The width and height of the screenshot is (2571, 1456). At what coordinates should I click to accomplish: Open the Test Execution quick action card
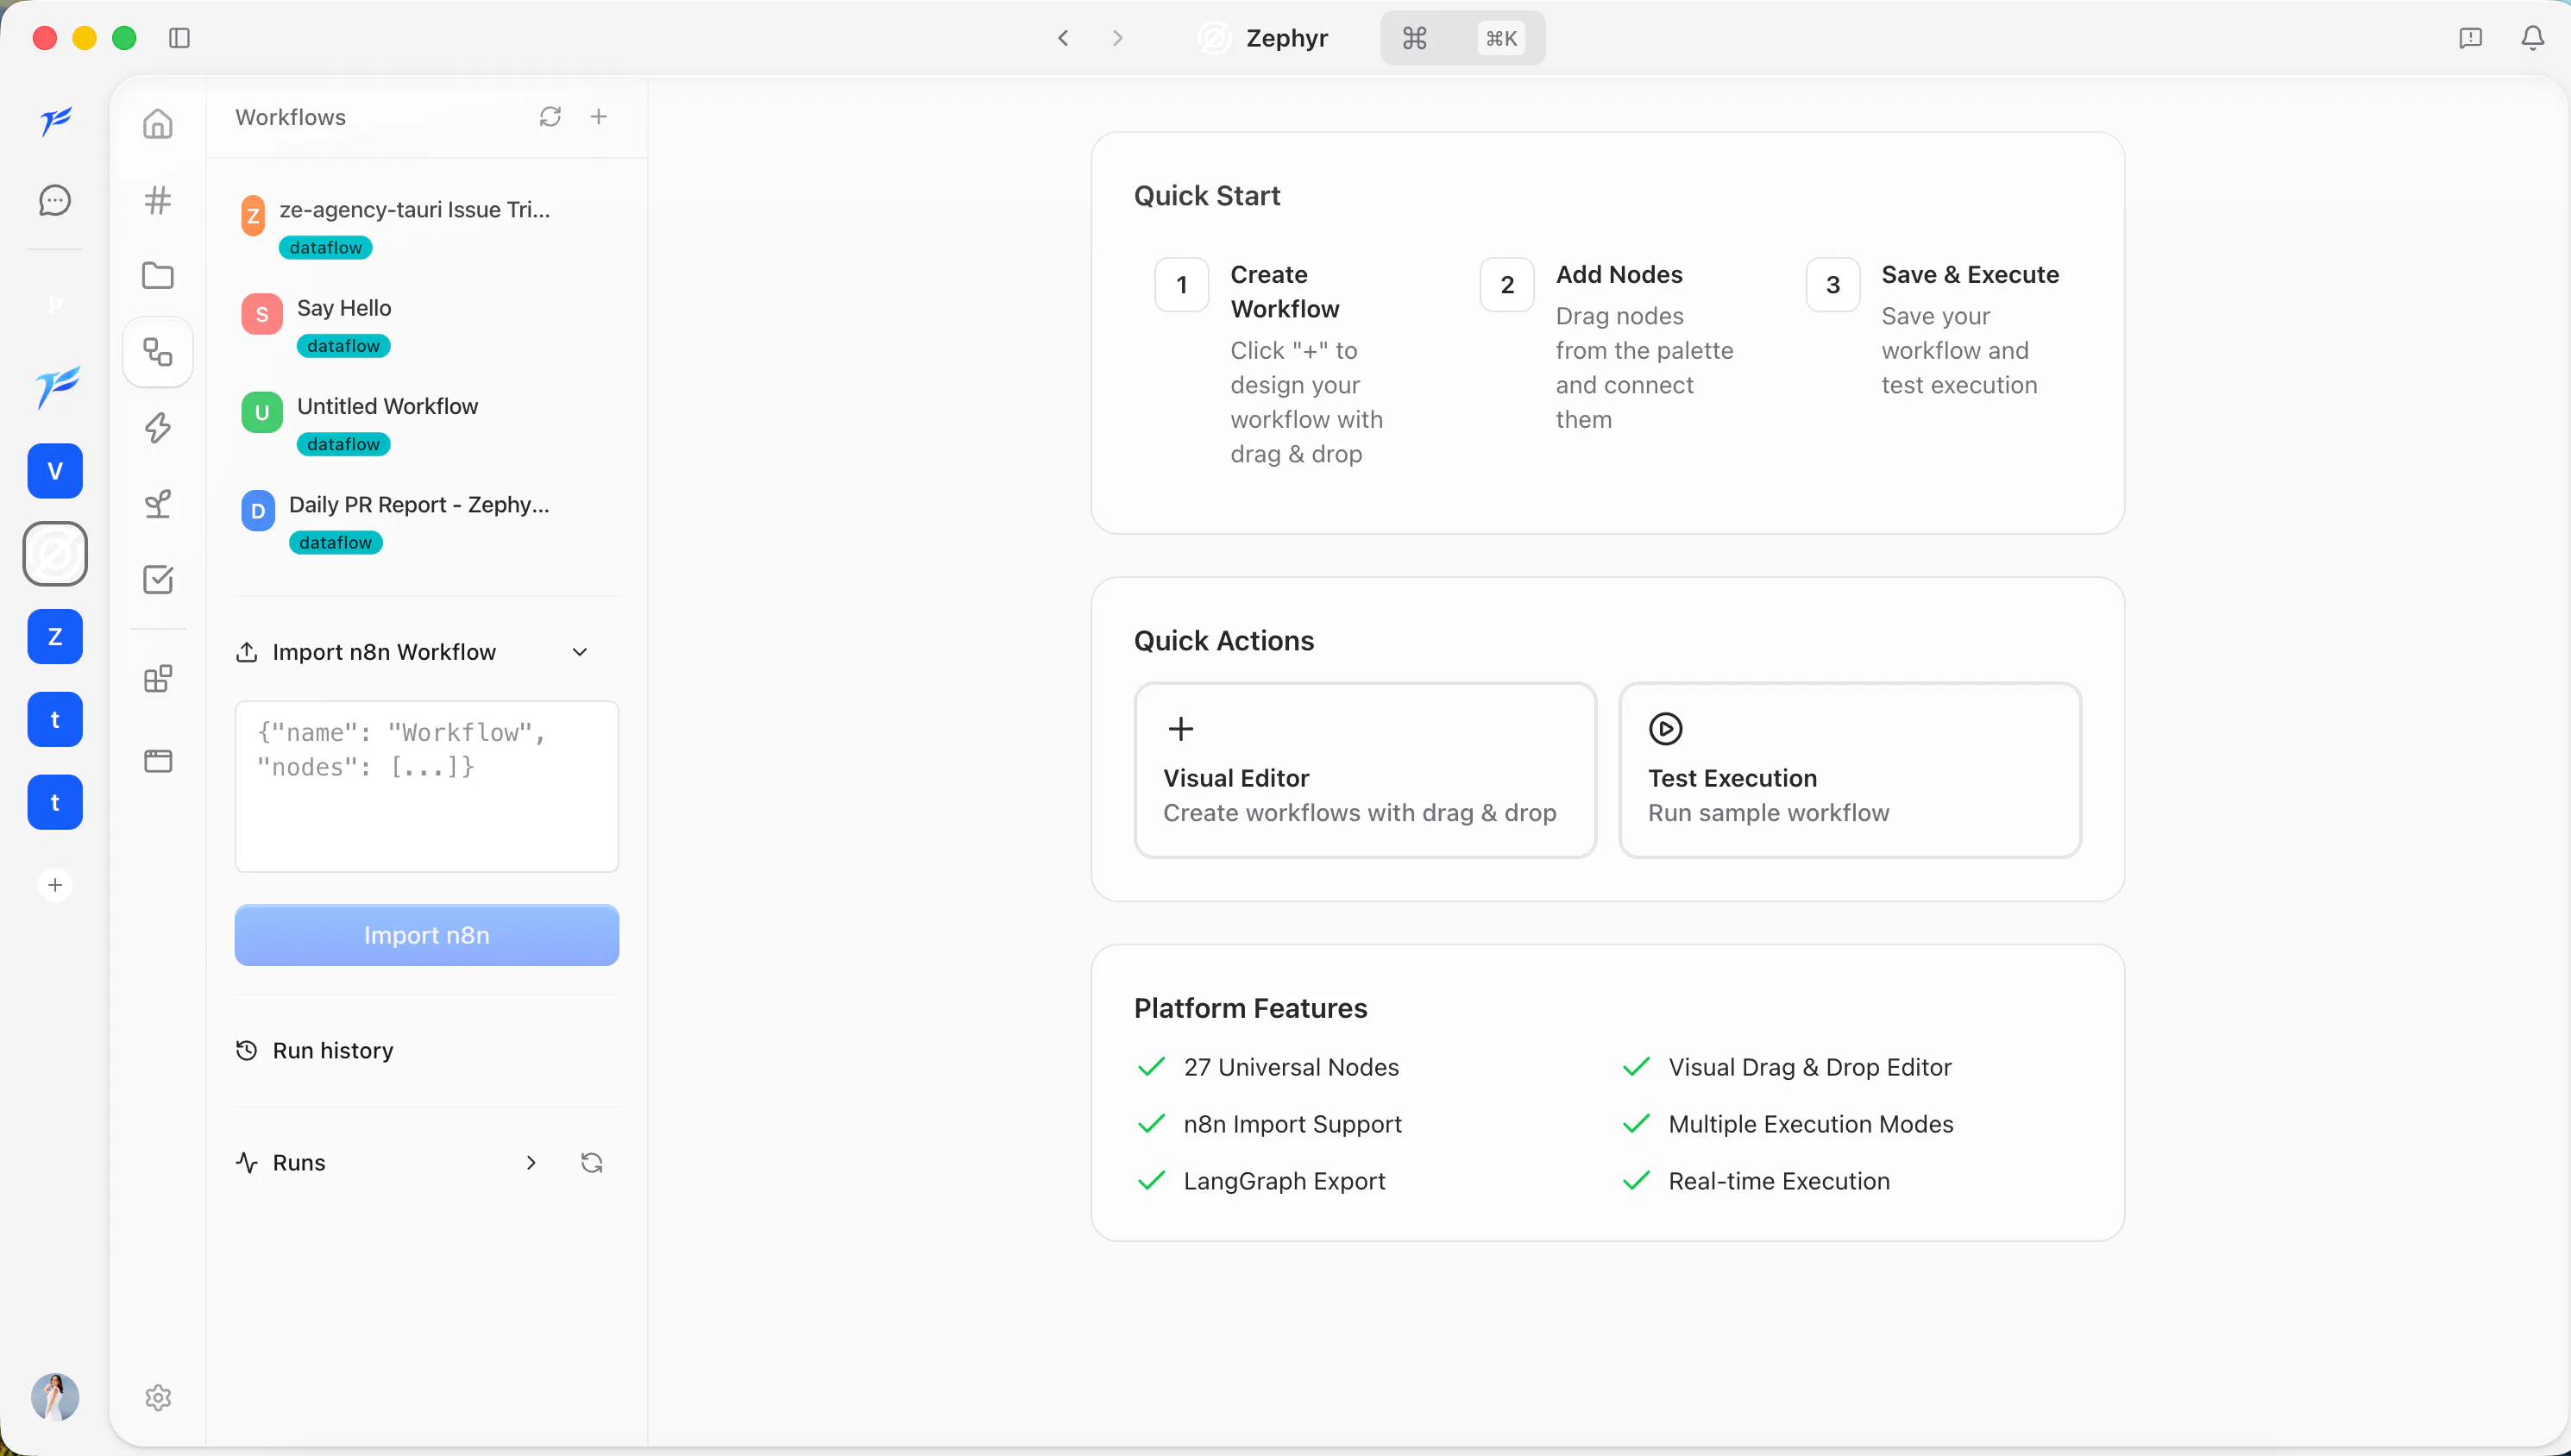click(1850, 770)
